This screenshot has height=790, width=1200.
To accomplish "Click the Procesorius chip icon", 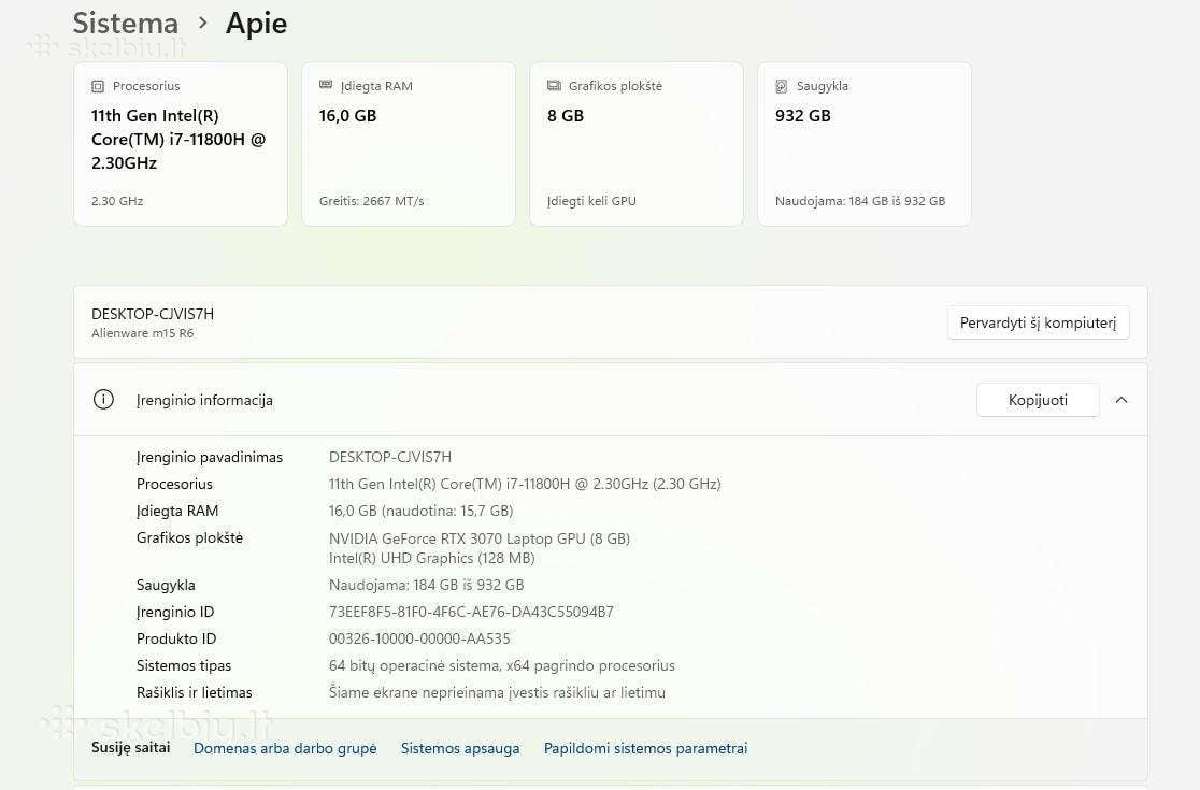I will (98, 86).
